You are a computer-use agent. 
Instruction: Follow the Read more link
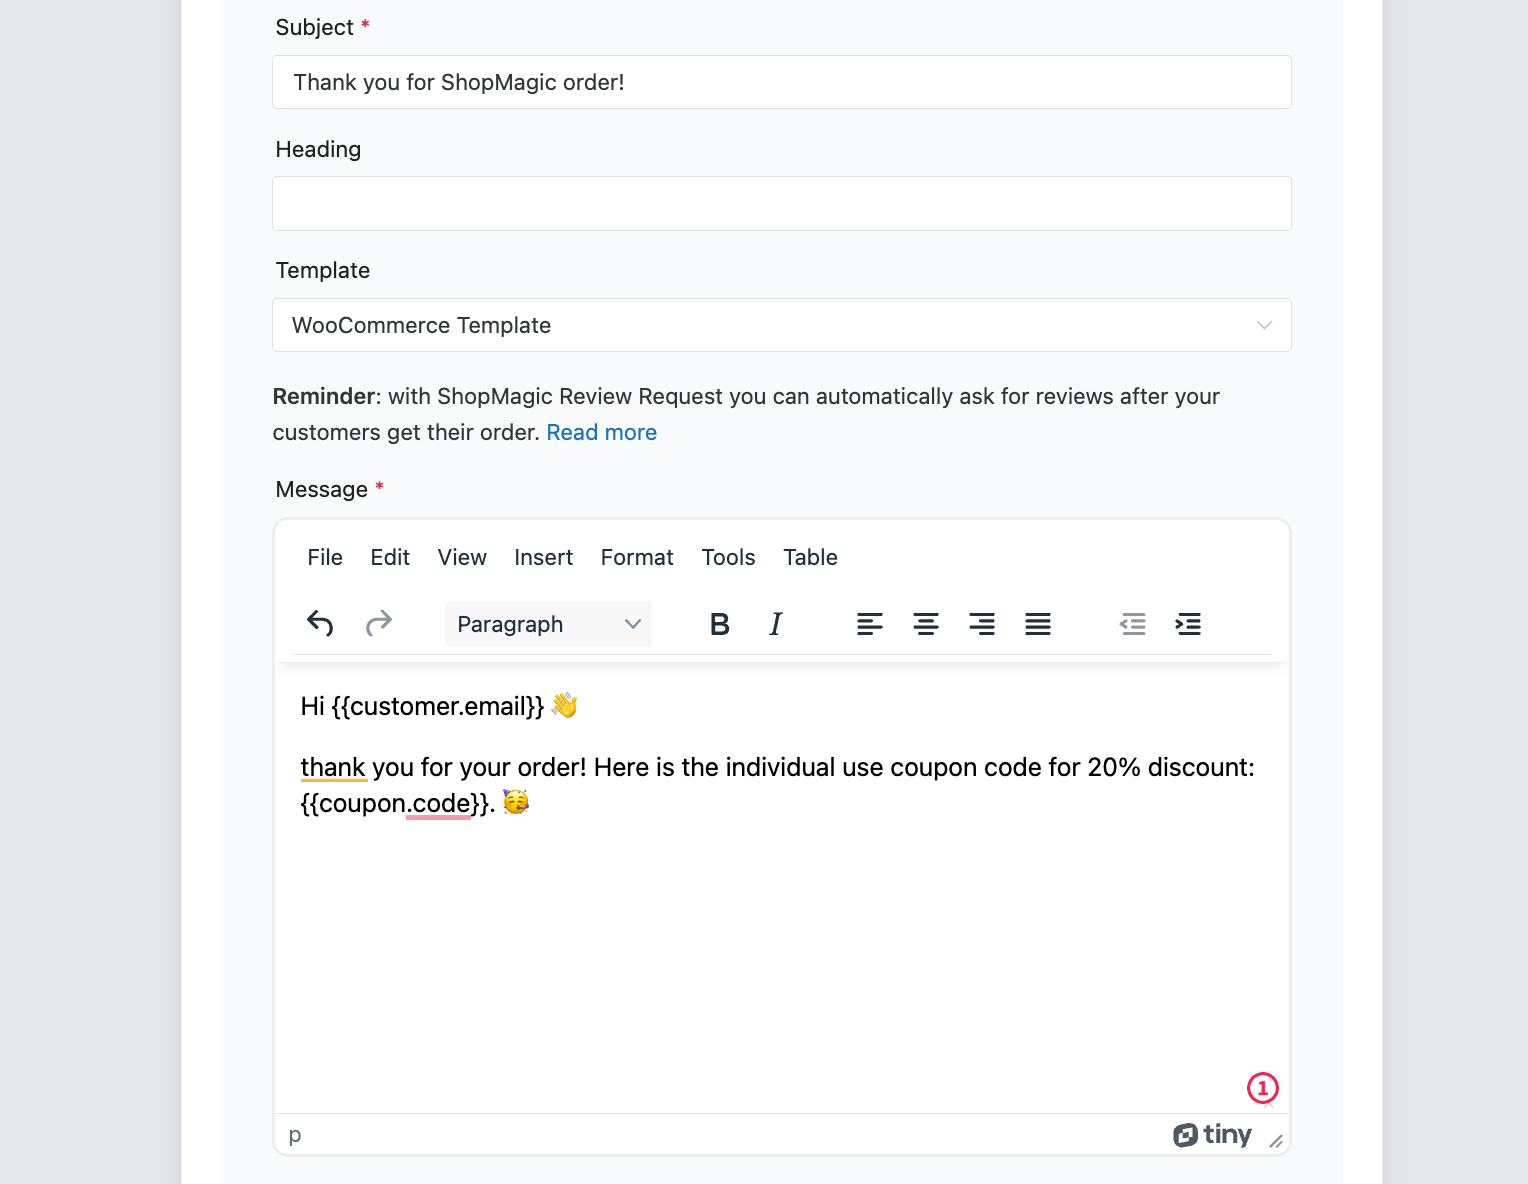point(601,432)
